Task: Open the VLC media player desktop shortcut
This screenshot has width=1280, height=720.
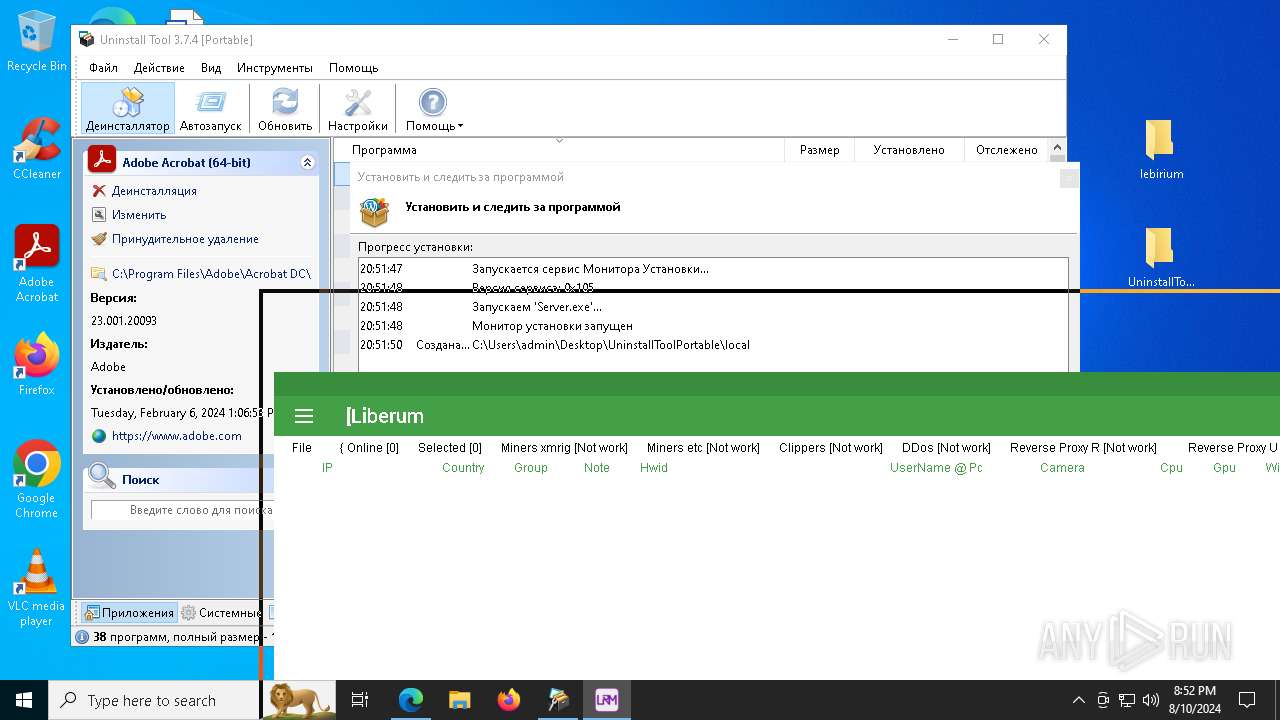Action: click(x=37, y=587)
